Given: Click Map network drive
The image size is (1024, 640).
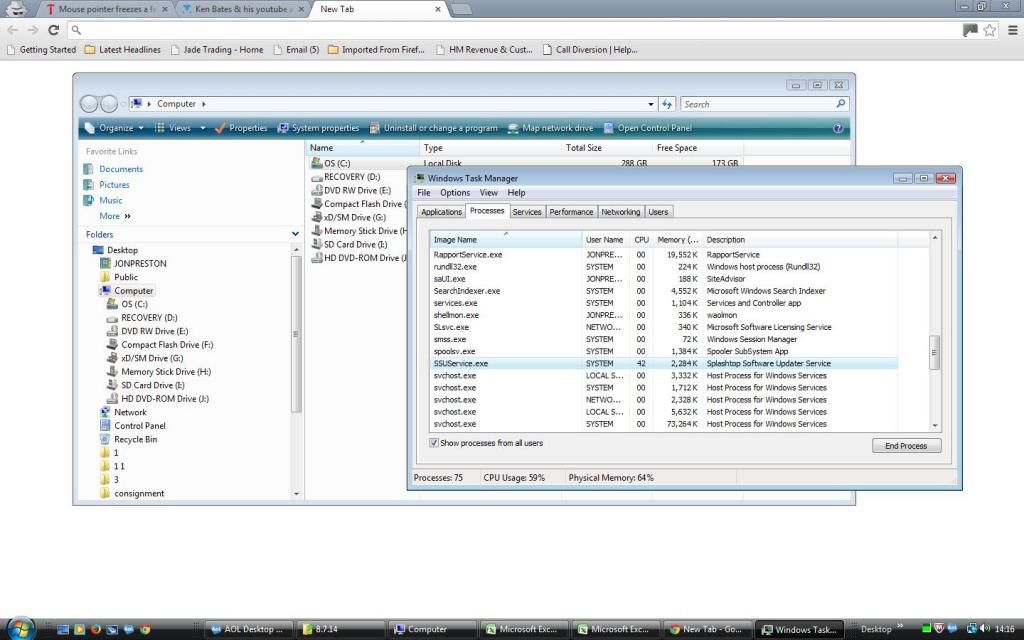Looking at the screenshot, I should [551, 129].
